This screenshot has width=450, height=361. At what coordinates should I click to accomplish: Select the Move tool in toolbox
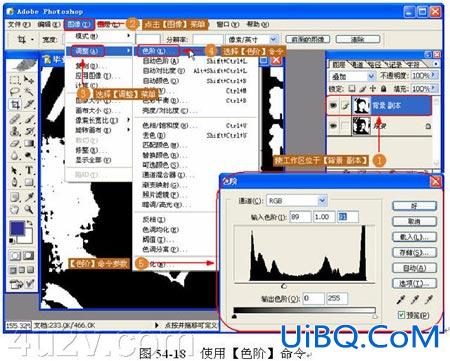pos(29,80)
